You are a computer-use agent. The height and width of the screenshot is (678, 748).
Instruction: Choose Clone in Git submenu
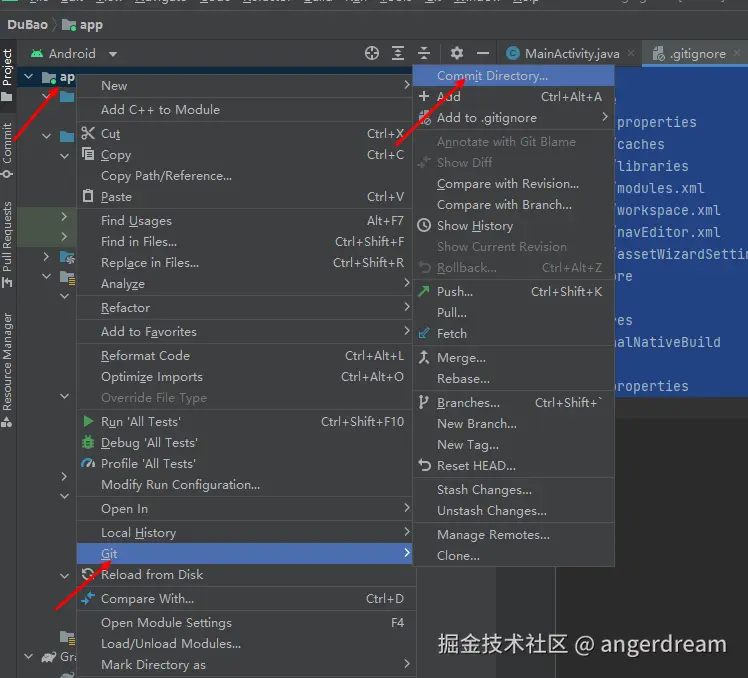click(x=513, y=556)
